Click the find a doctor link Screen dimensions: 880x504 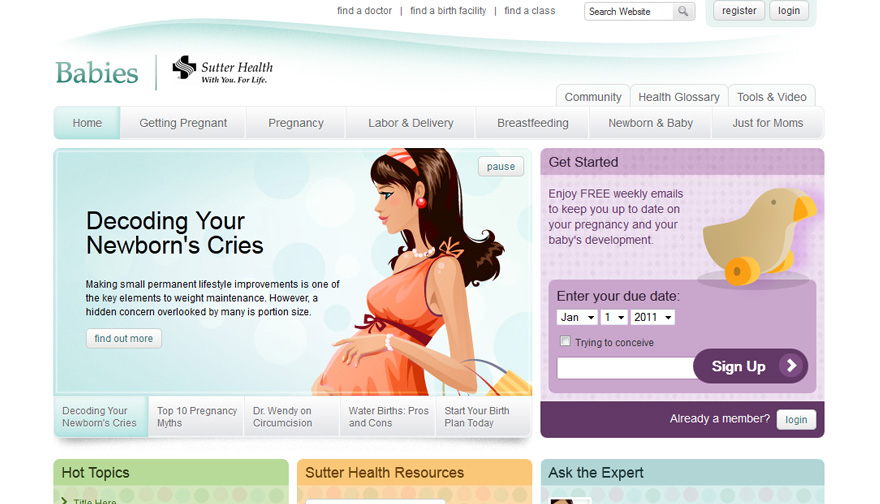coord(364,11)
